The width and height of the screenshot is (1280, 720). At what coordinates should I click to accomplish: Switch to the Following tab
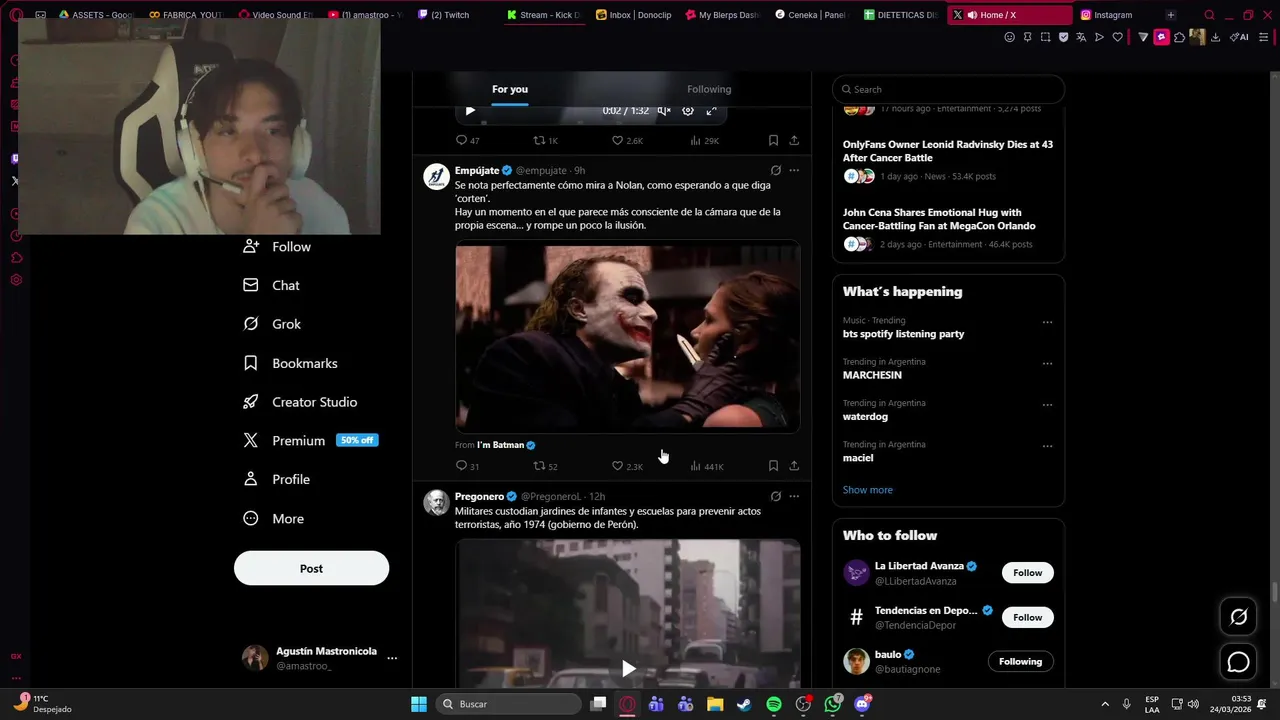pyautogui.click(x=709, y=89)
